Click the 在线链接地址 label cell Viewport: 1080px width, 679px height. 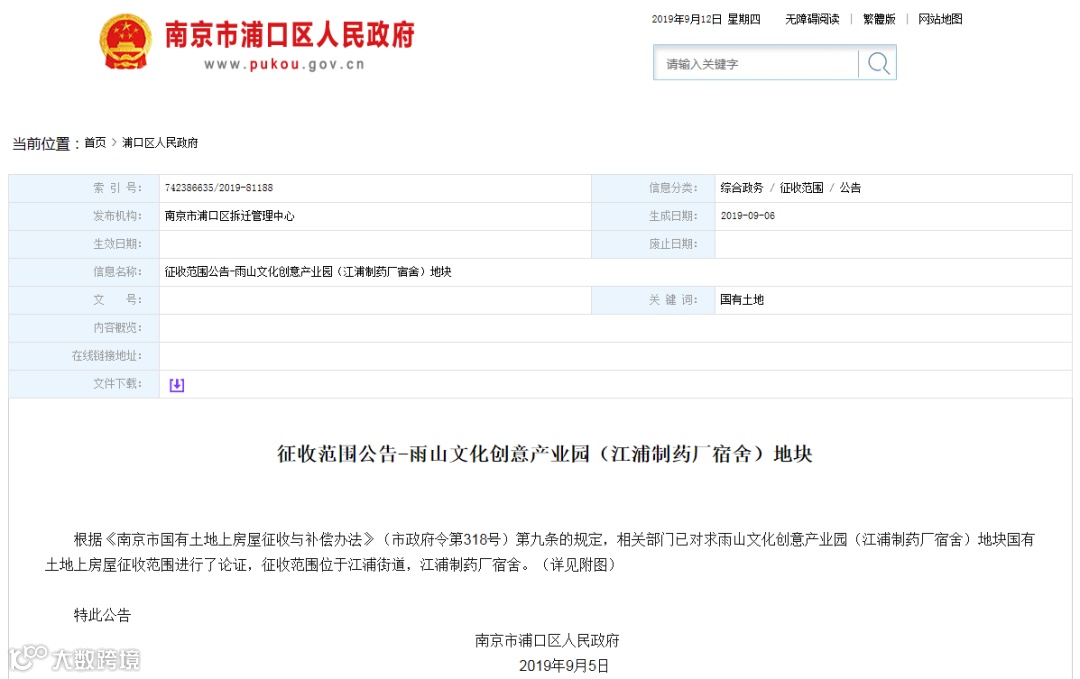pos(84,356)
